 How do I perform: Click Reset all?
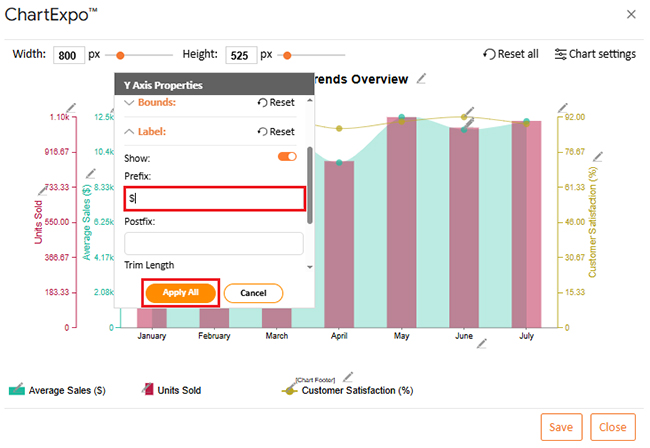(511, 54)
